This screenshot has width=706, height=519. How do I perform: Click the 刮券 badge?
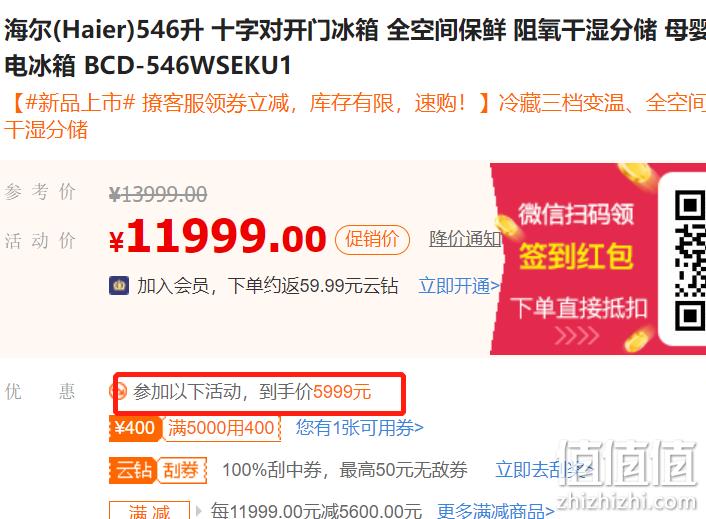[181, 470]
